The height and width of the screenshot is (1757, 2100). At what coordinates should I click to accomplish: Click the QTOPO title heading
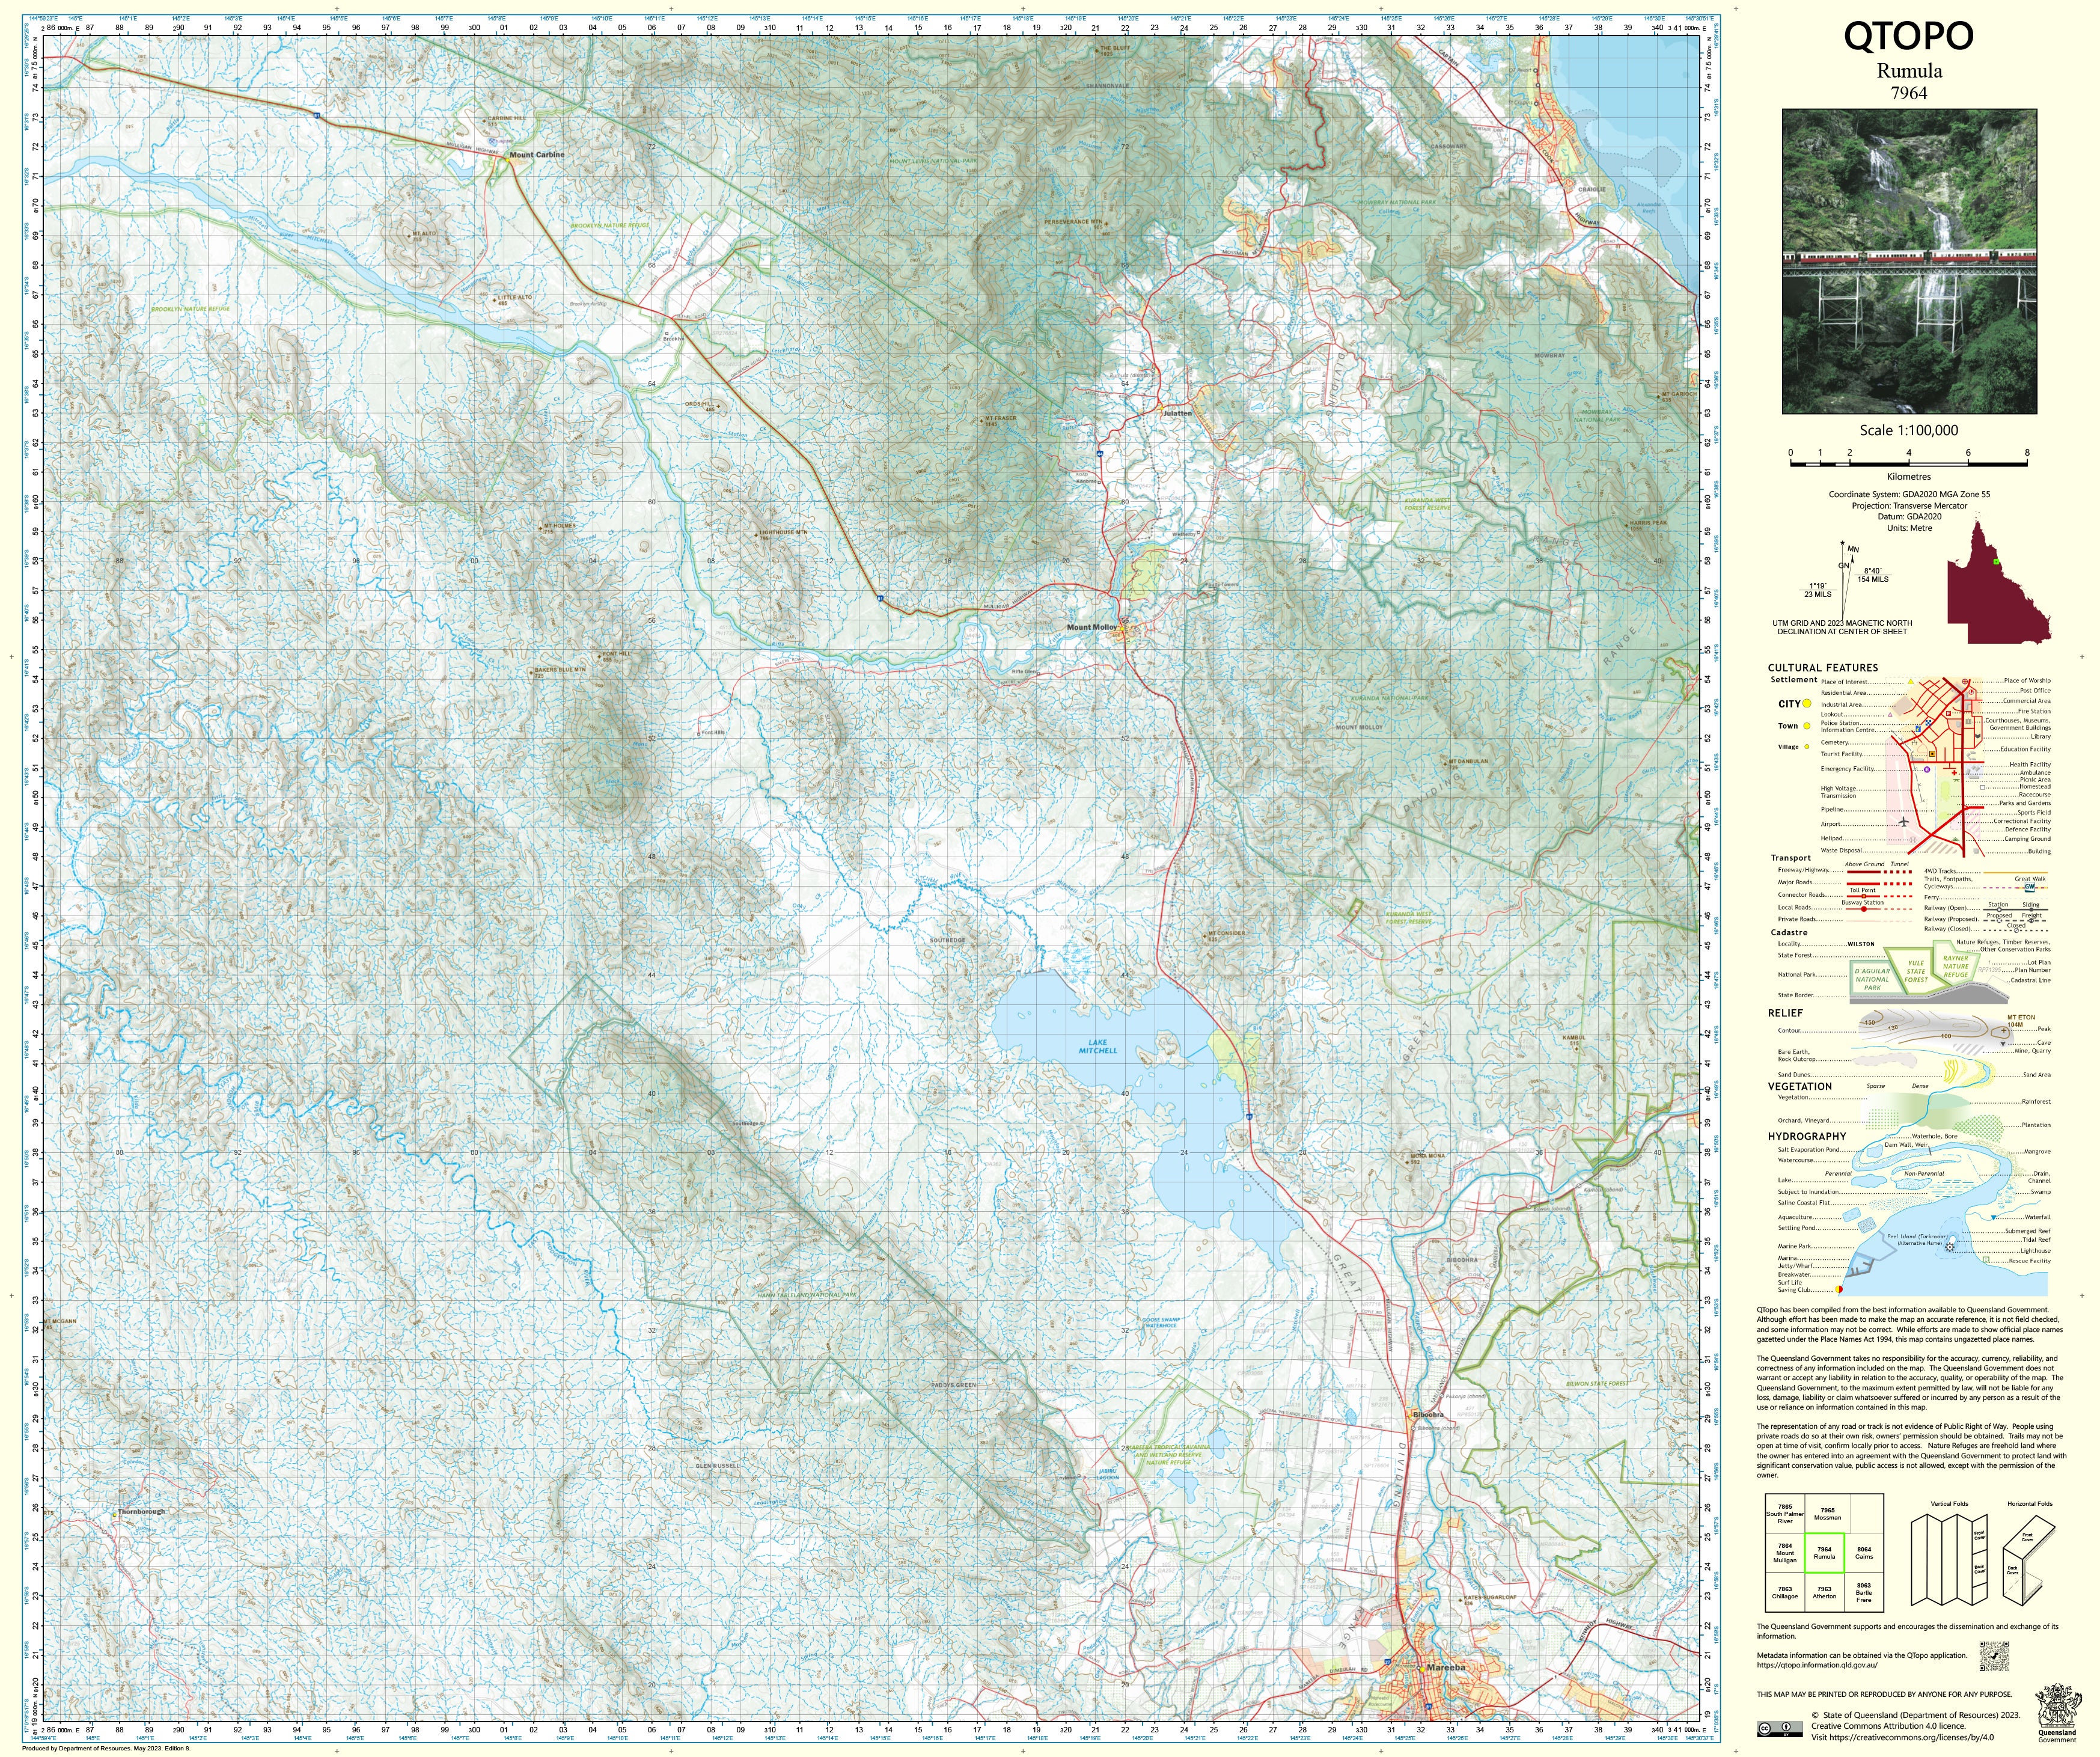tap(1908, 36)
